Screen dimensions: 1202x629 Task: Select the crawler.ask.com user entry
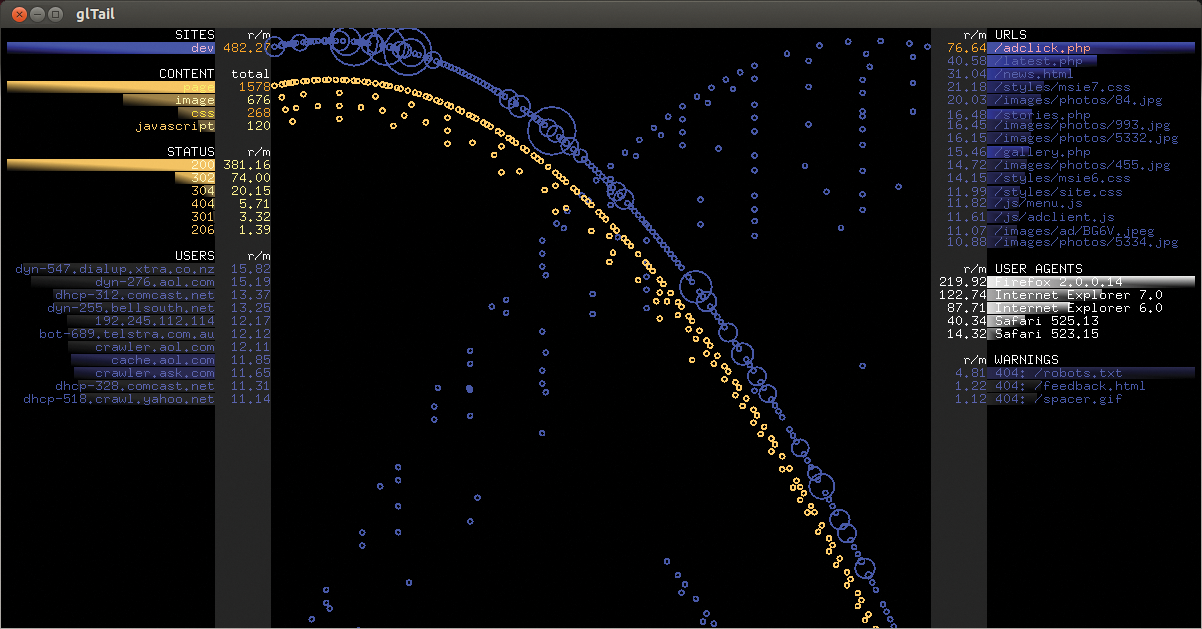click(155, 373)
